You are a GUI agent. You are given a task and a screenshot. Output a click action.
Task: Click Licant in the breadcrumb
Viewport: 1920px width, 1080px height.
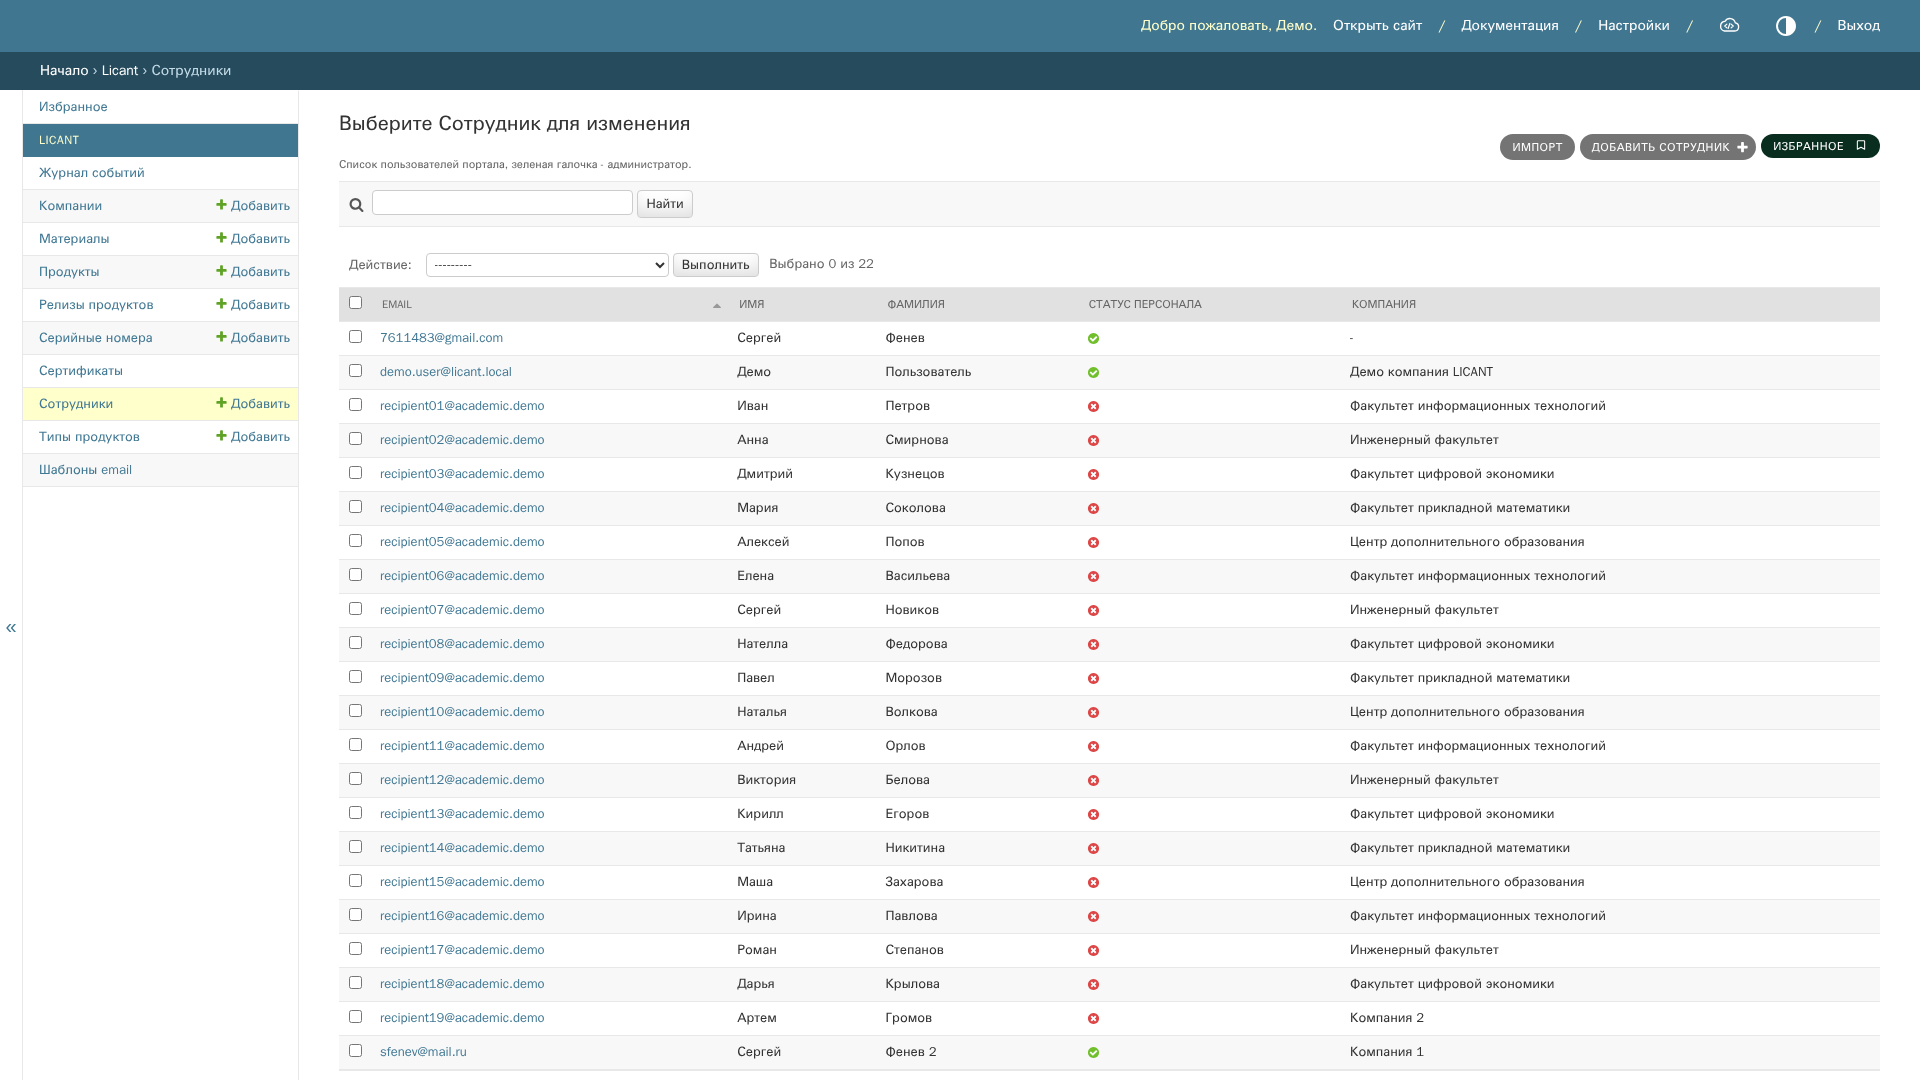pos(120,71)
